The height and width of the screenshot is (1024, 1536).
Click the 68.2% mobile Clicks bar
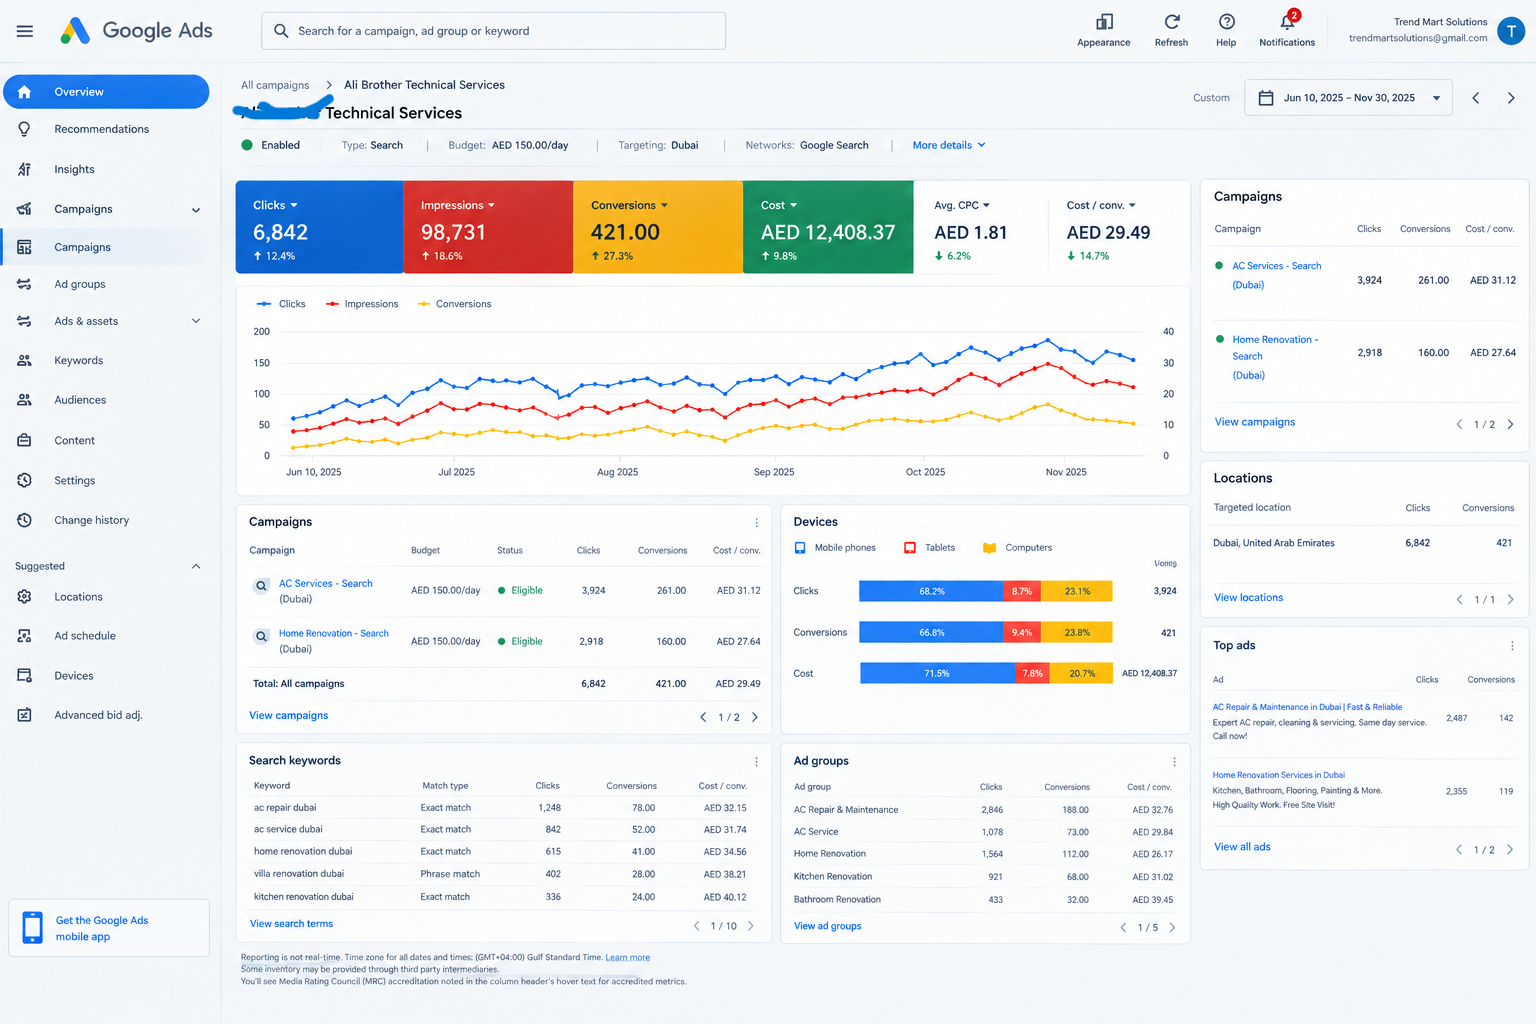point(931,592)
